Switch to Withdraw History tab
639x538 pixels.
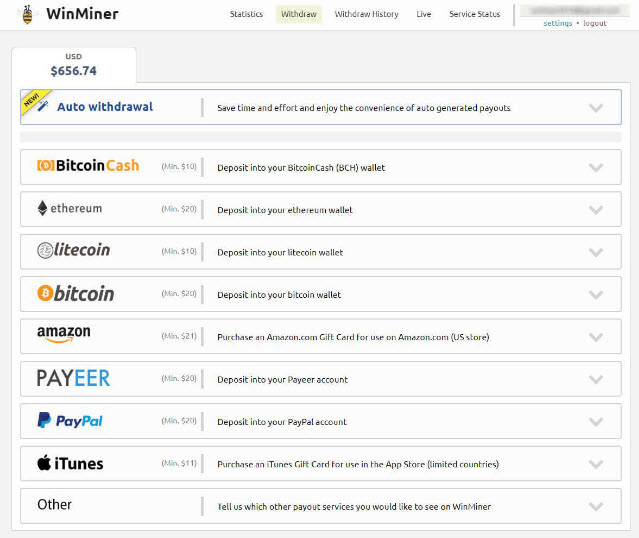tap(366, 14)
